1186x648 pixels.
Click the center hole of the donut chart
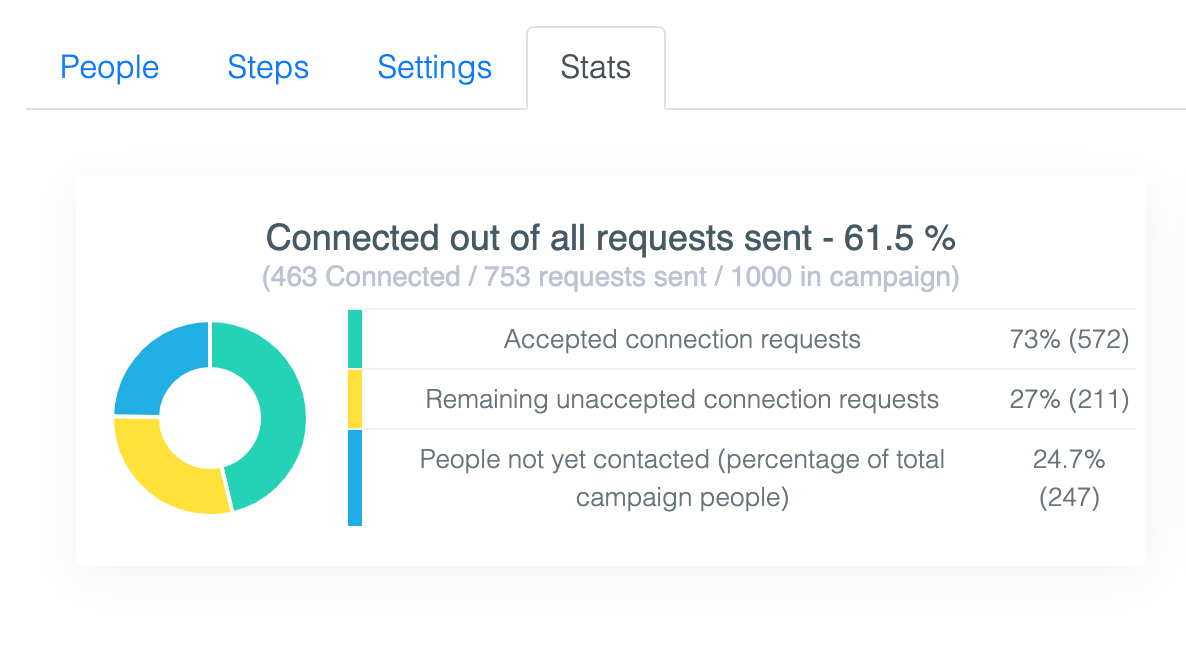[210, 418]
